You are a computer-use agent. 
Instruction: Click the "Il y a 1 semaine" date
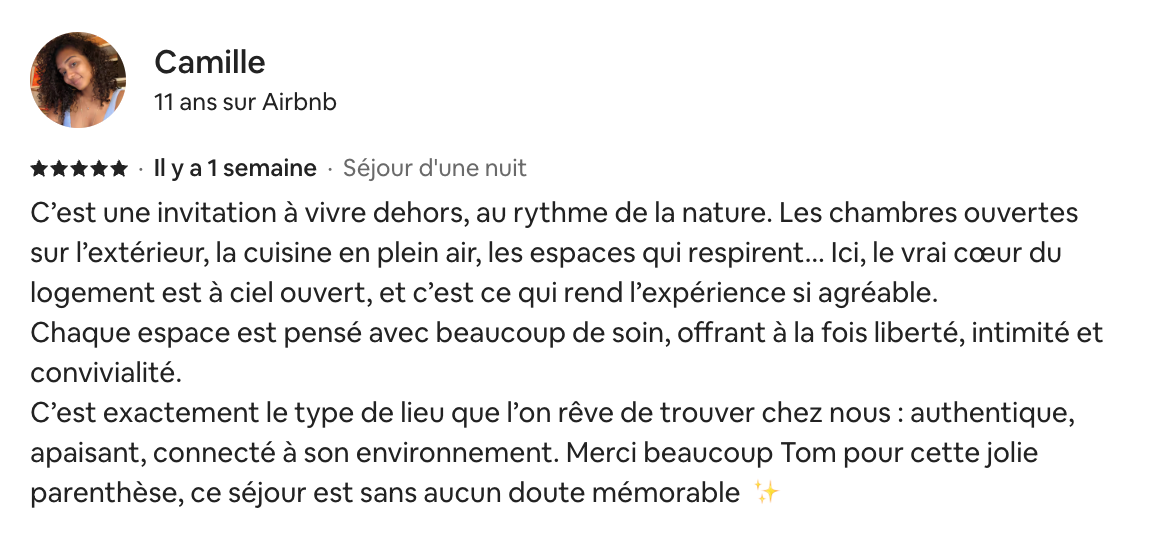(x=235, y=168)
